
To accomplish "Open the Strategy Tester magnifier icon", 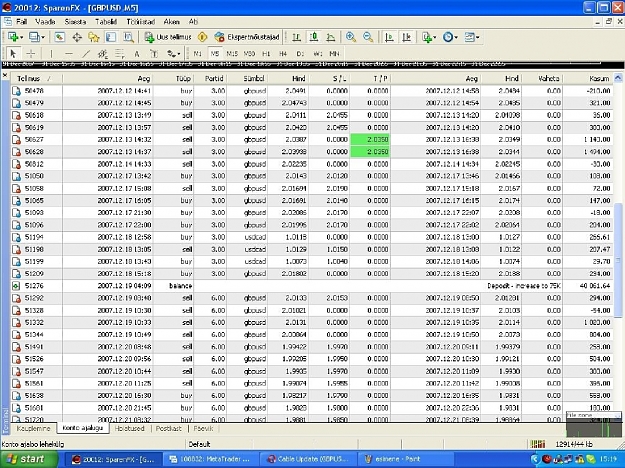I will pos(128,37).
